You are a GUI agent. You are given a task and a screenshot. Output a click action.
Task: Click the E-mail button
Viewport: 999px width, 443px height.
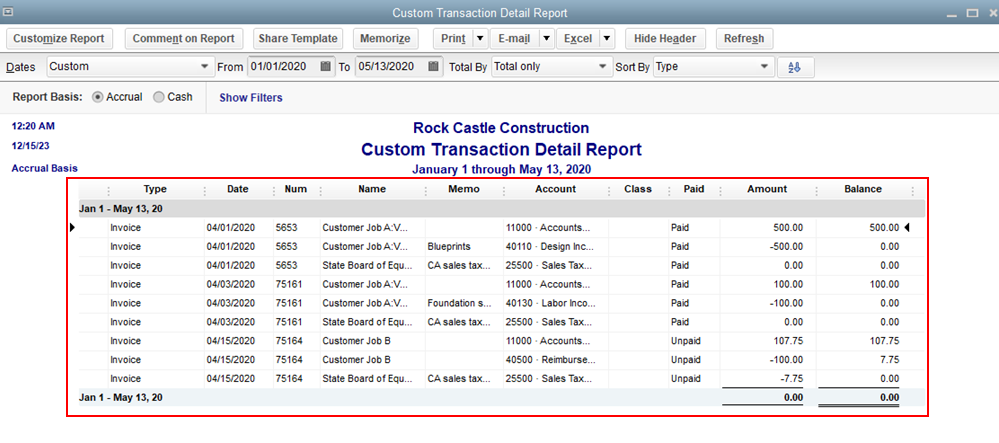pyautogui.click(x=514, y=39)
